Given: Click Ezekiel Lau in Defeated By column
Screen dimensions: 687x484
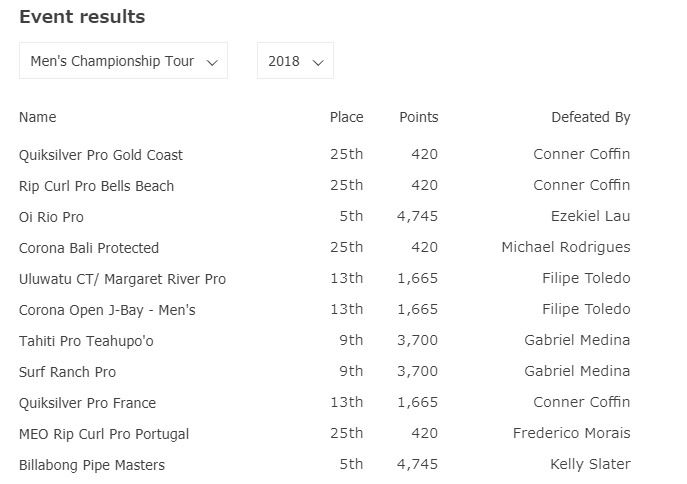Looking at the screenshot, I should (590, 216).
